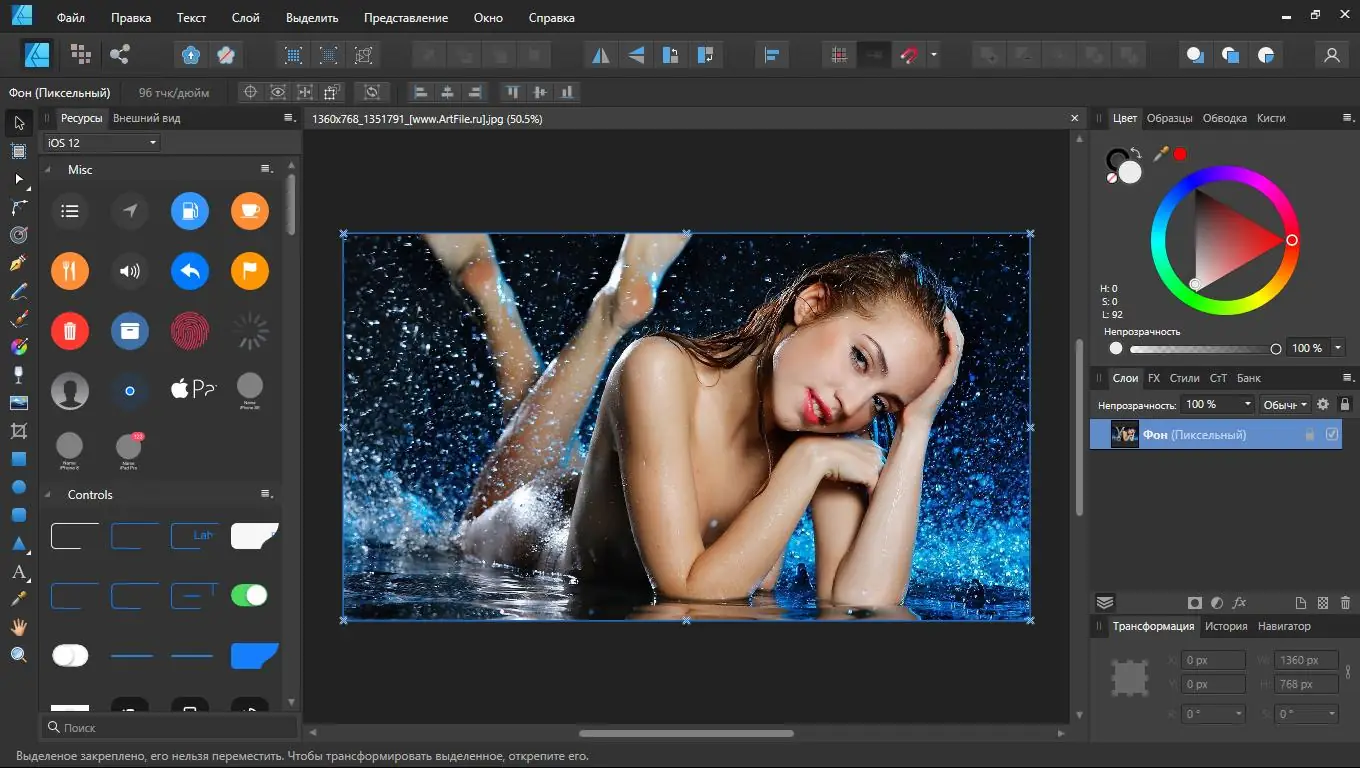
Task: Click the red snapping magnet icon
Action: pos(909,55)
